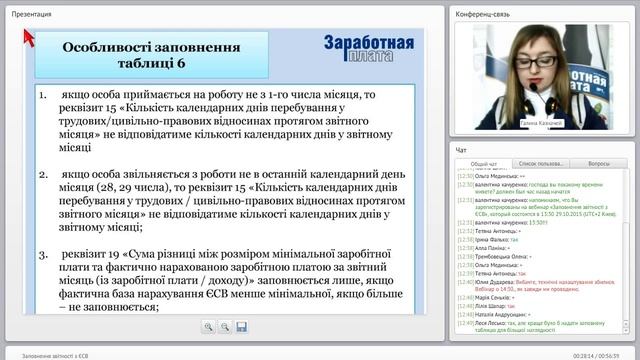Click the Галина Казначей name label on video
This screenshot has width=640, height=360.
point(542,123)
